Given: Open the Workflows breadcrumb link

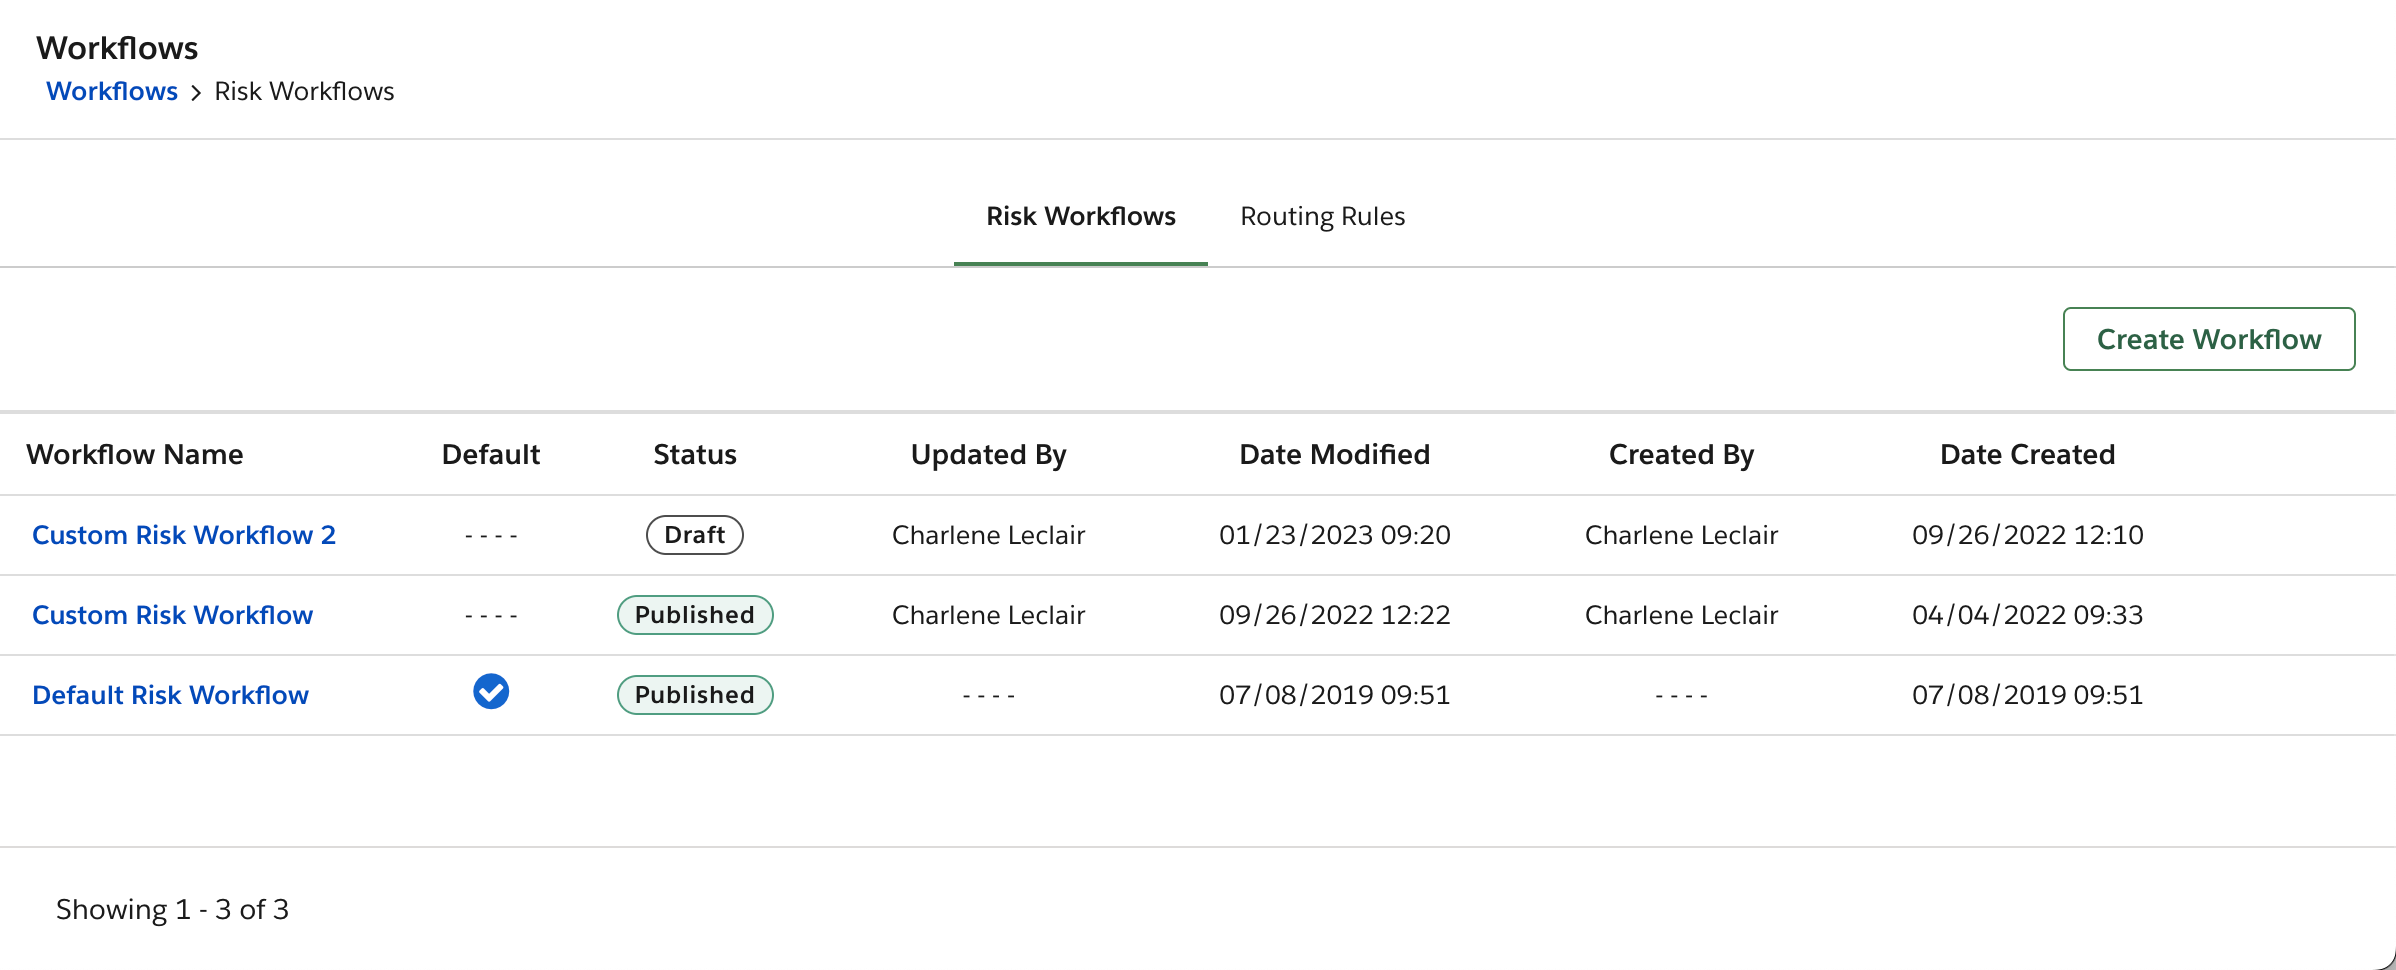Looking at the screenshot, I should pyautogui.click(x=111, y=90).
